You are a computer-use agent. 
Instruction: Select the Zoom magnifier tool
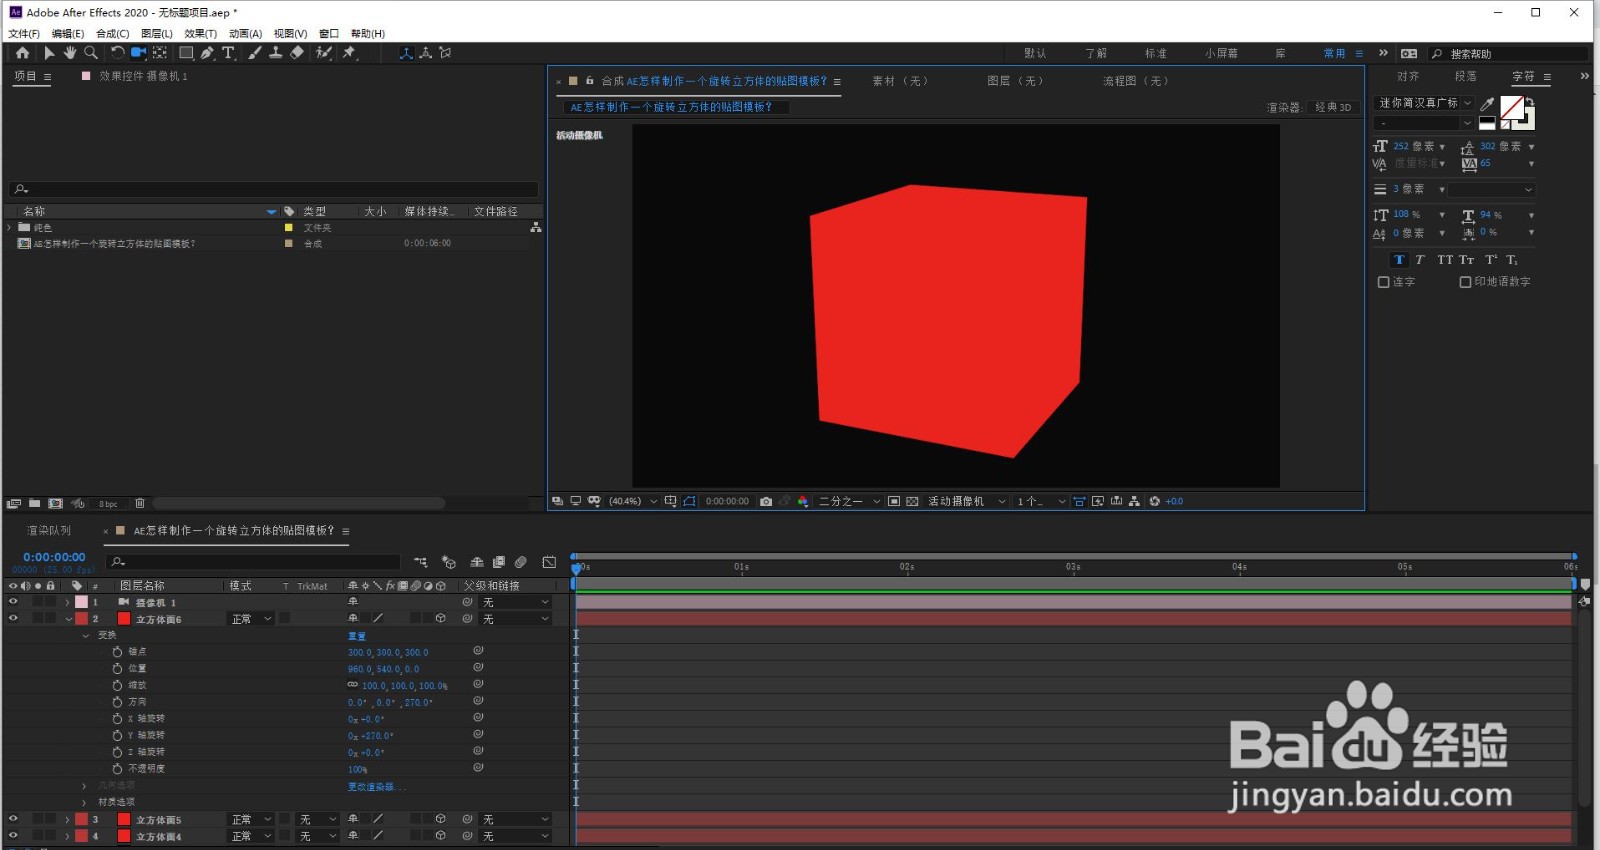tap(91, 53)
